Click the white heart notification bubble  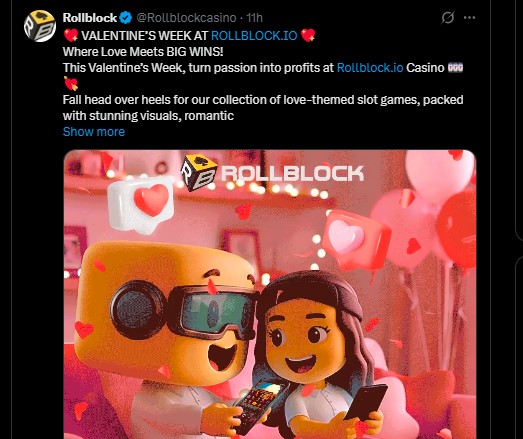[x=142, y=205]
